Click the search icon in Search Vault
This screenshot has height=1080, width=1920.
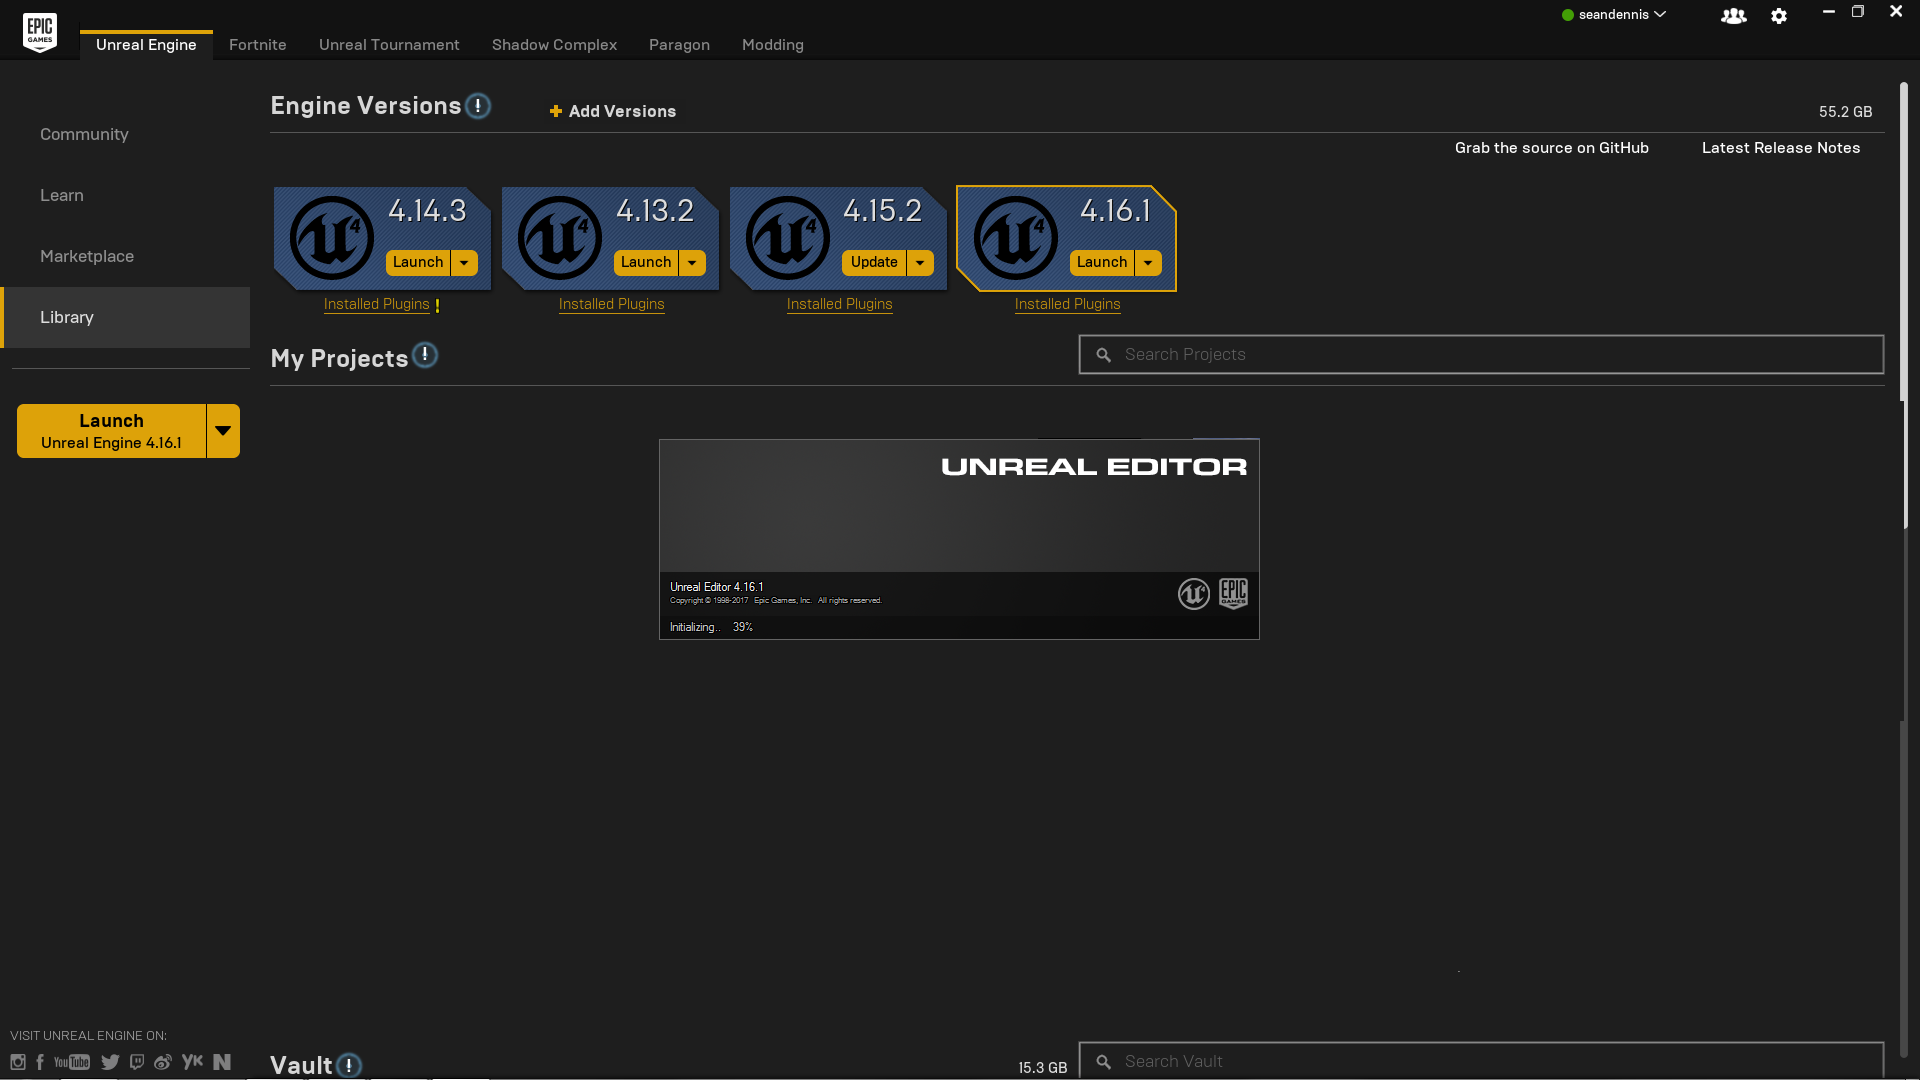(1103, 1062)
